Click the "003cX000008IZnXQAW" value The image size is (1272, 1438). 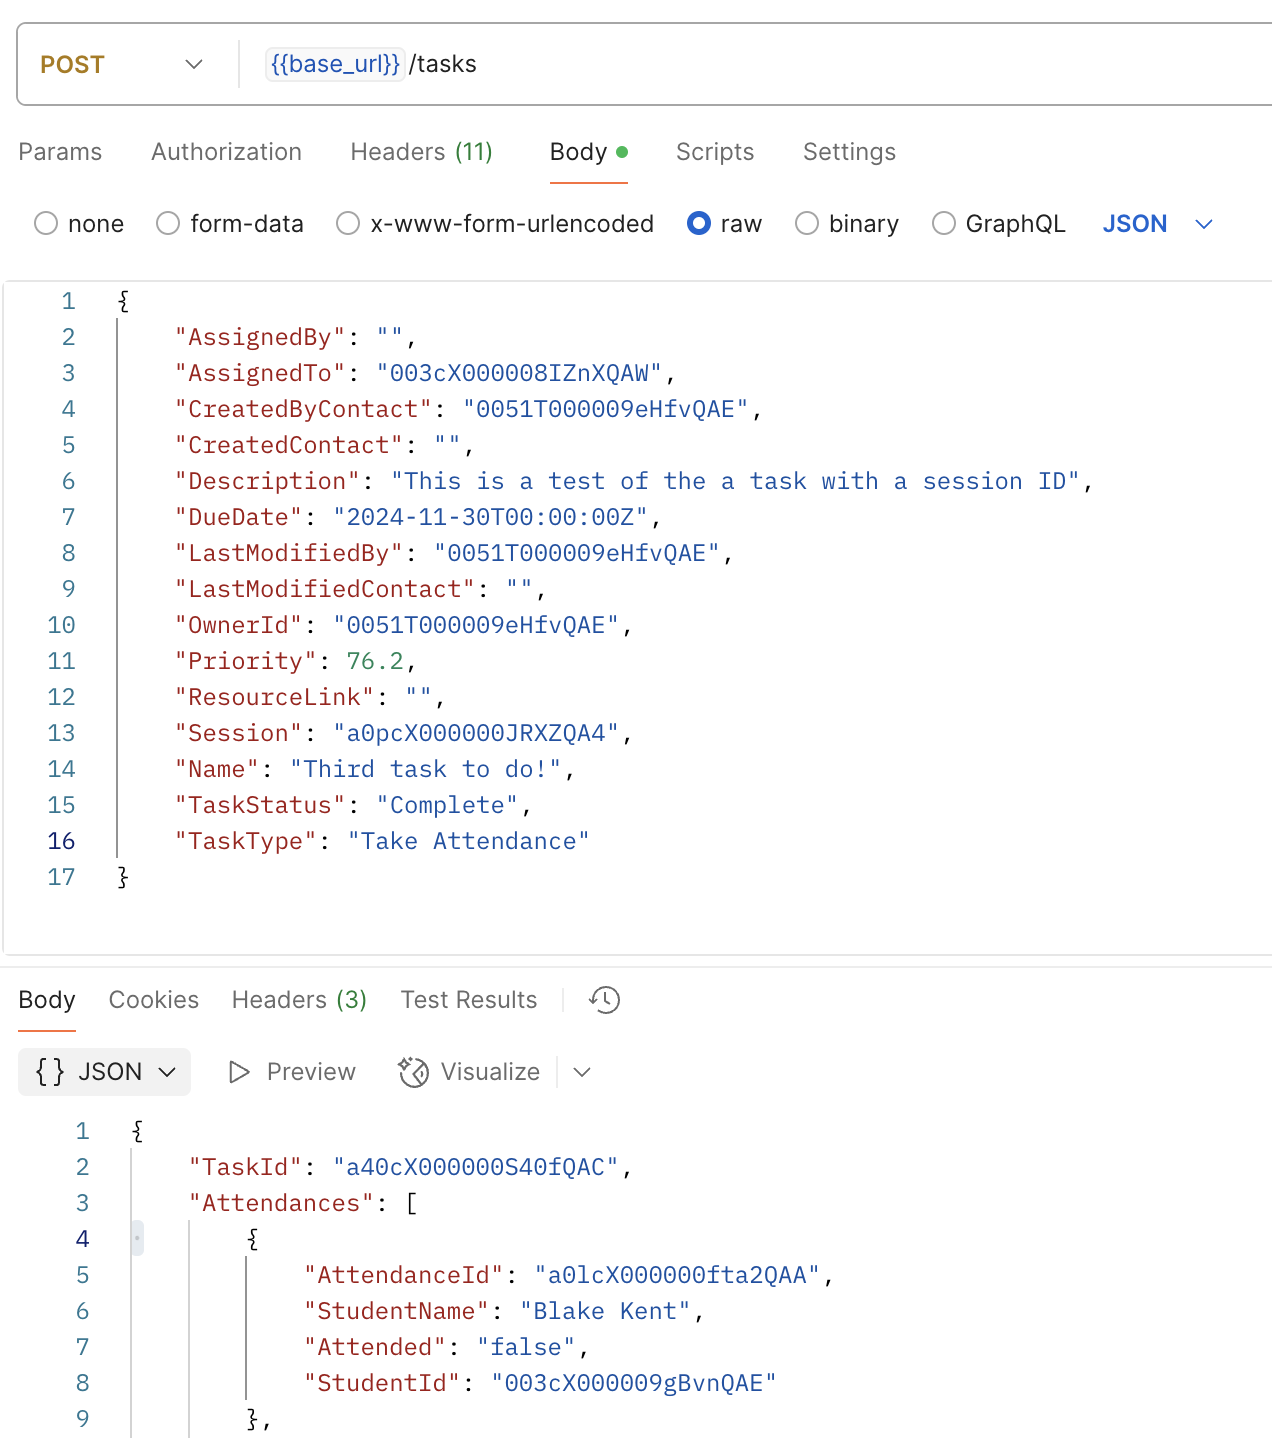click(x=519, y=373)
